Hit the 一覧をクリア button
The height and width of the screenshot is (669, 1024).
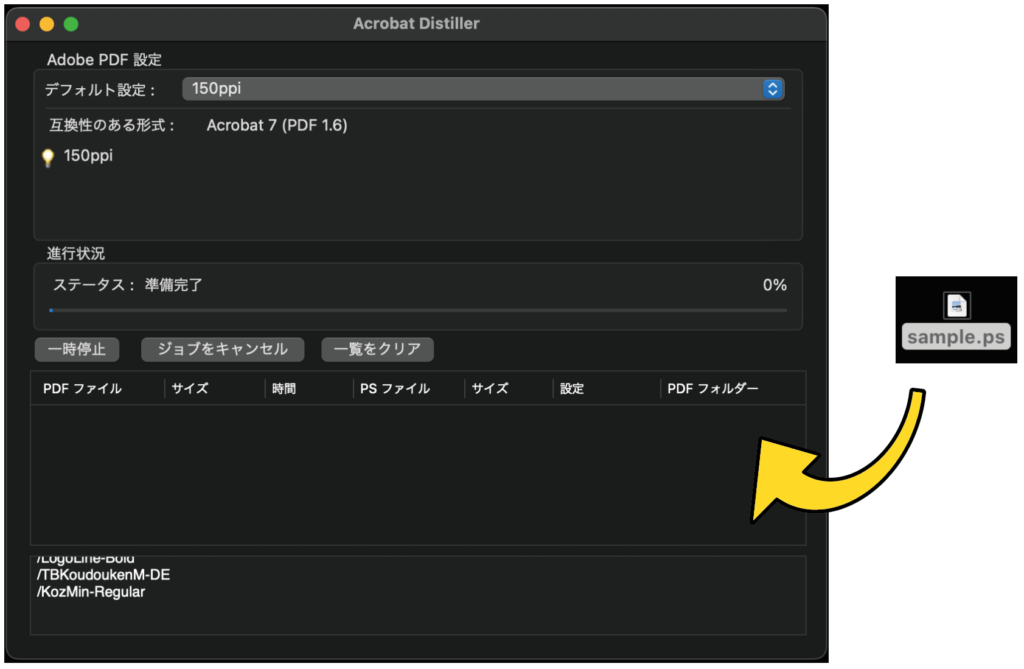377,349
